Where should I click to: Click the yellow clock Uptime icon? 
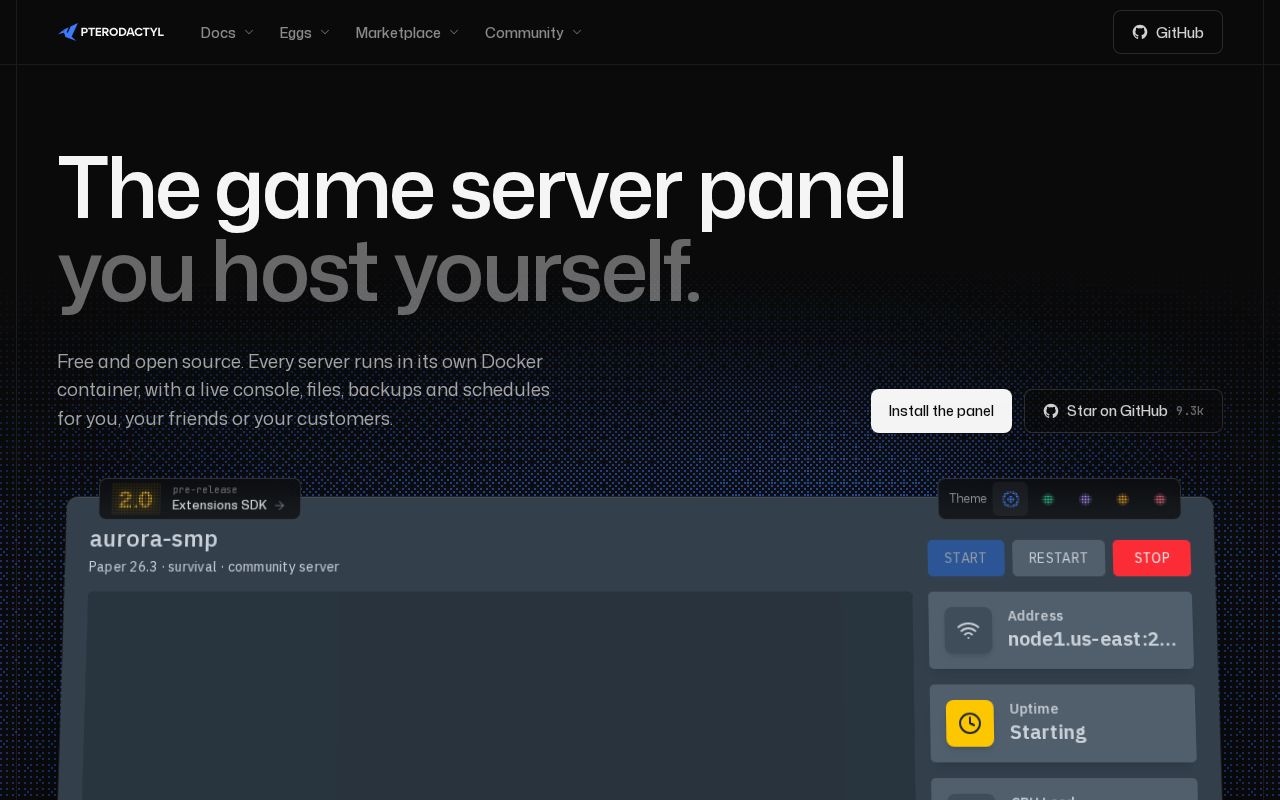click(x=970, y=723)
